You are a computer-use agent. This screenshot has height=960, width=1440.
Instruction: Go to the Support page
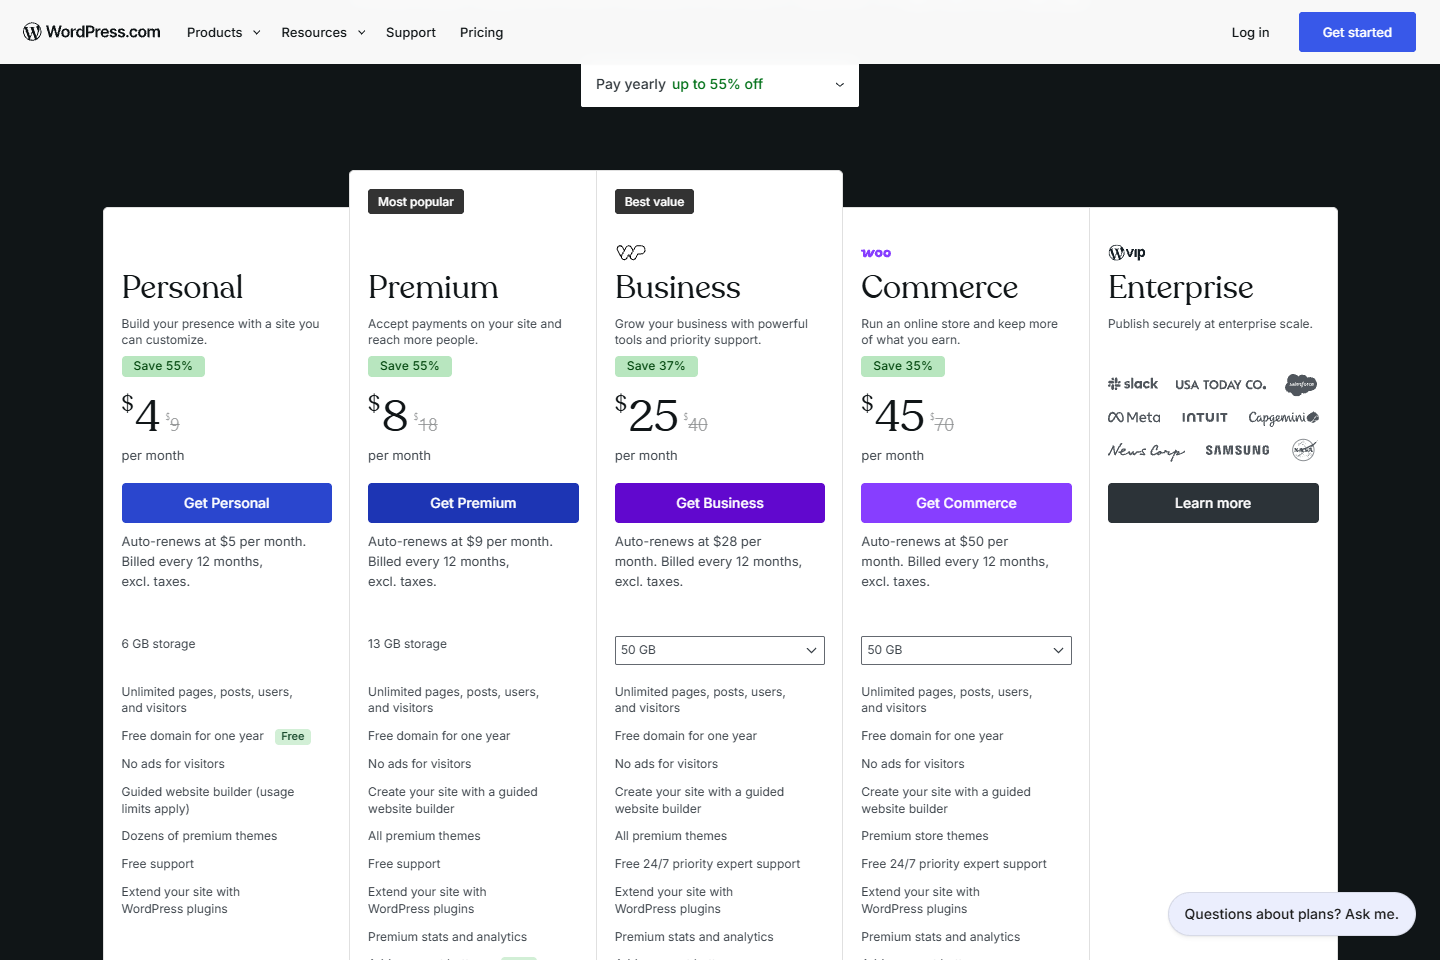411,32
